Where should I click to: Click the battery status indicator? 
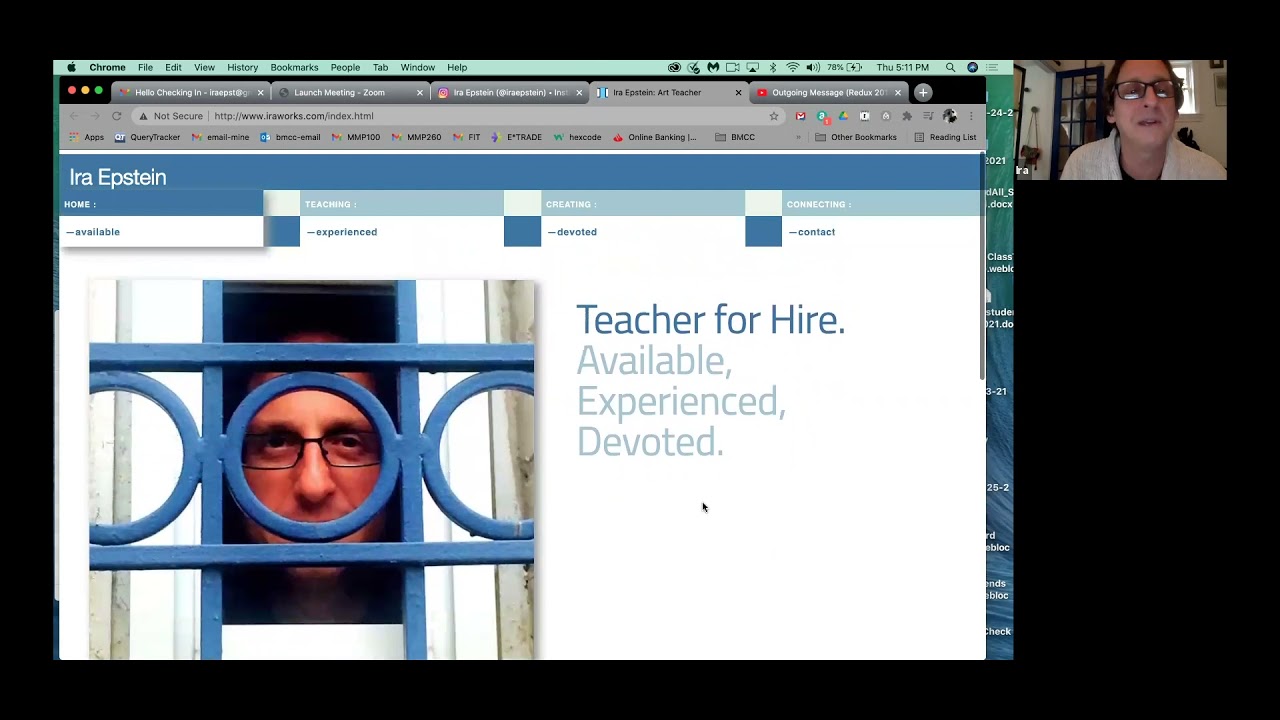tap(845, 68)
